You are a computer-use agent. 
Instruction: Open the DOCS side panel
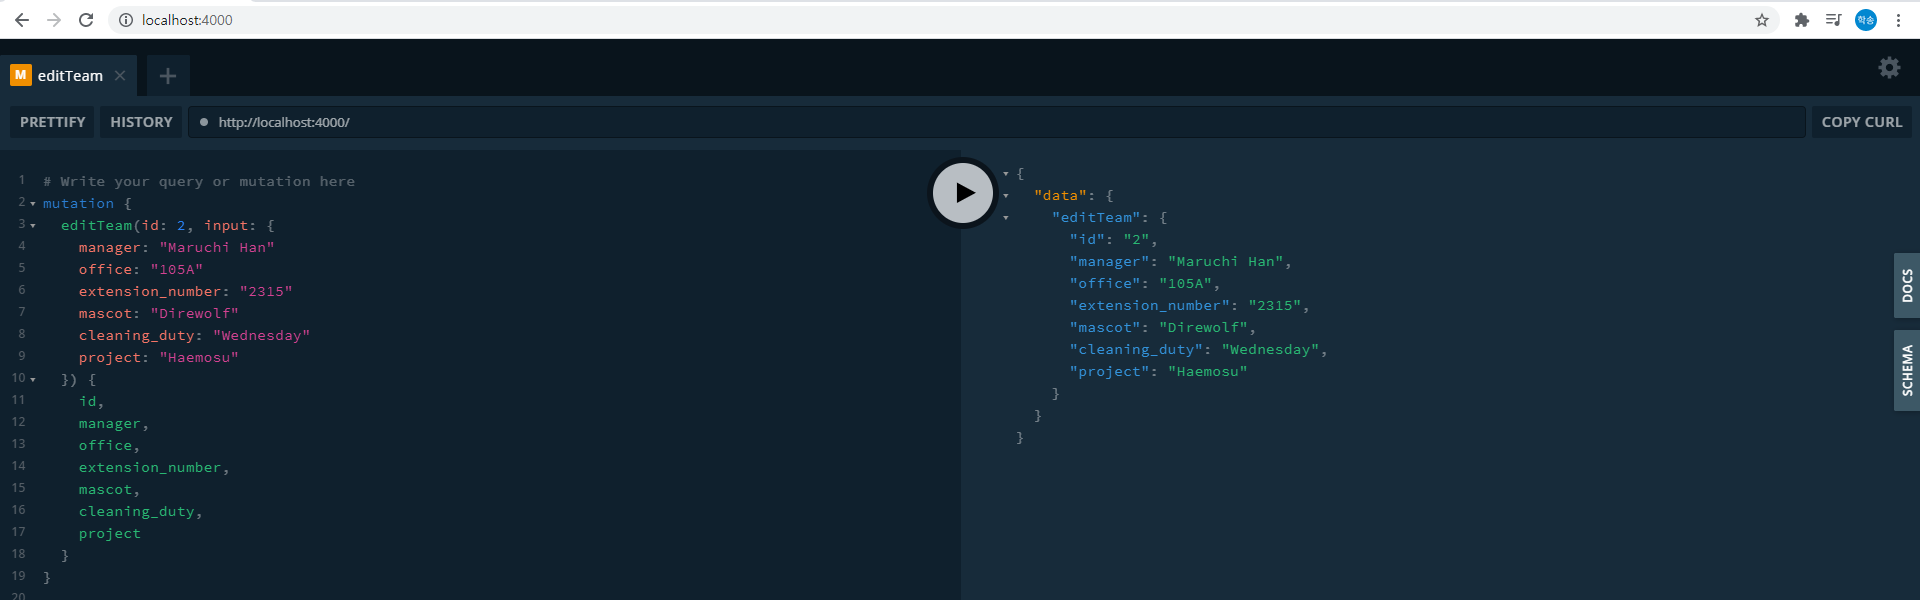click(x=1907, y=286)
